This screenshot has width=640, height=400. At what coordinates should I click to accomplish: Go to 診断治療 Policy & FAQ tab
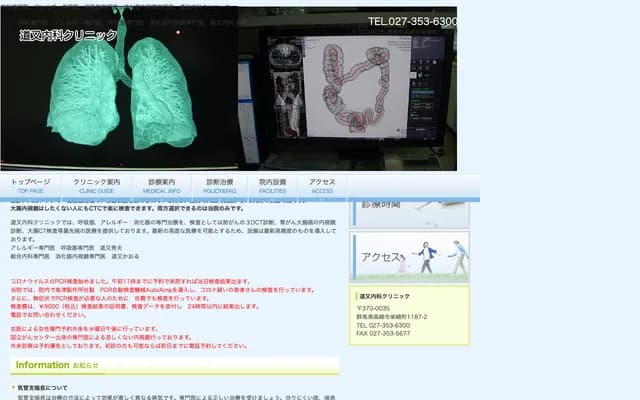click(x=220, y=186)
